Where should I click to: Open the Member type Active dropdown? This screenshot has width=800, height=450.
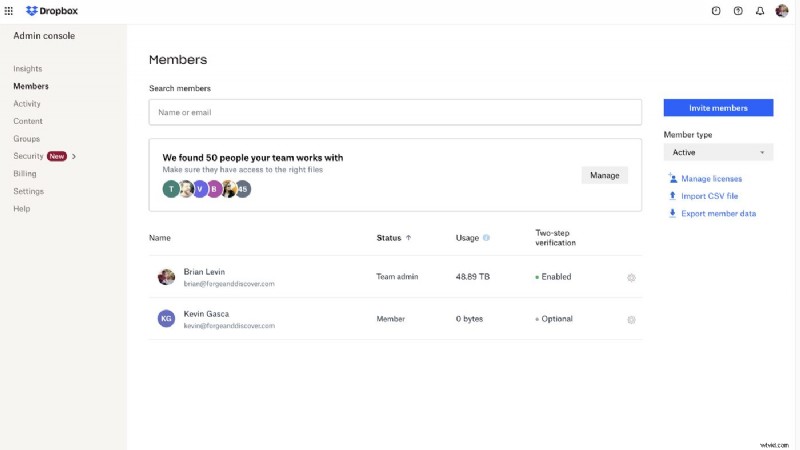(718, 153)
